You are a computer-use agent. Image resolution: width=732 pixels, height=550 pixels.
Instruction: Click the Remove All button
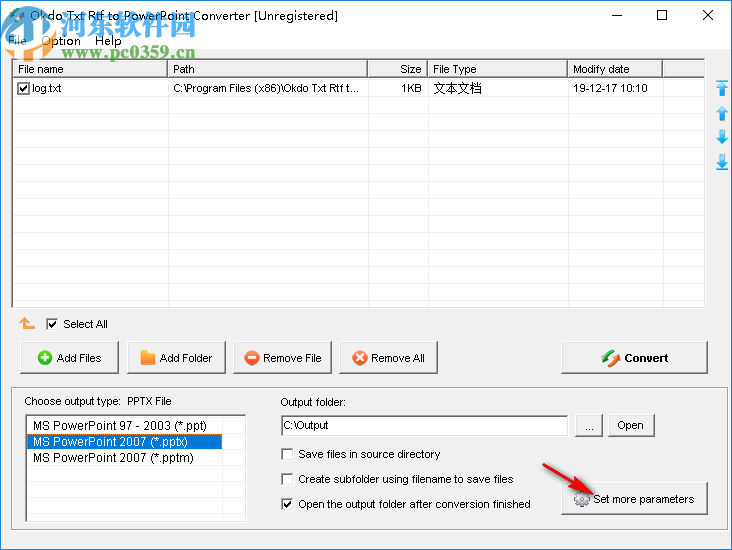tap(388, 358)
